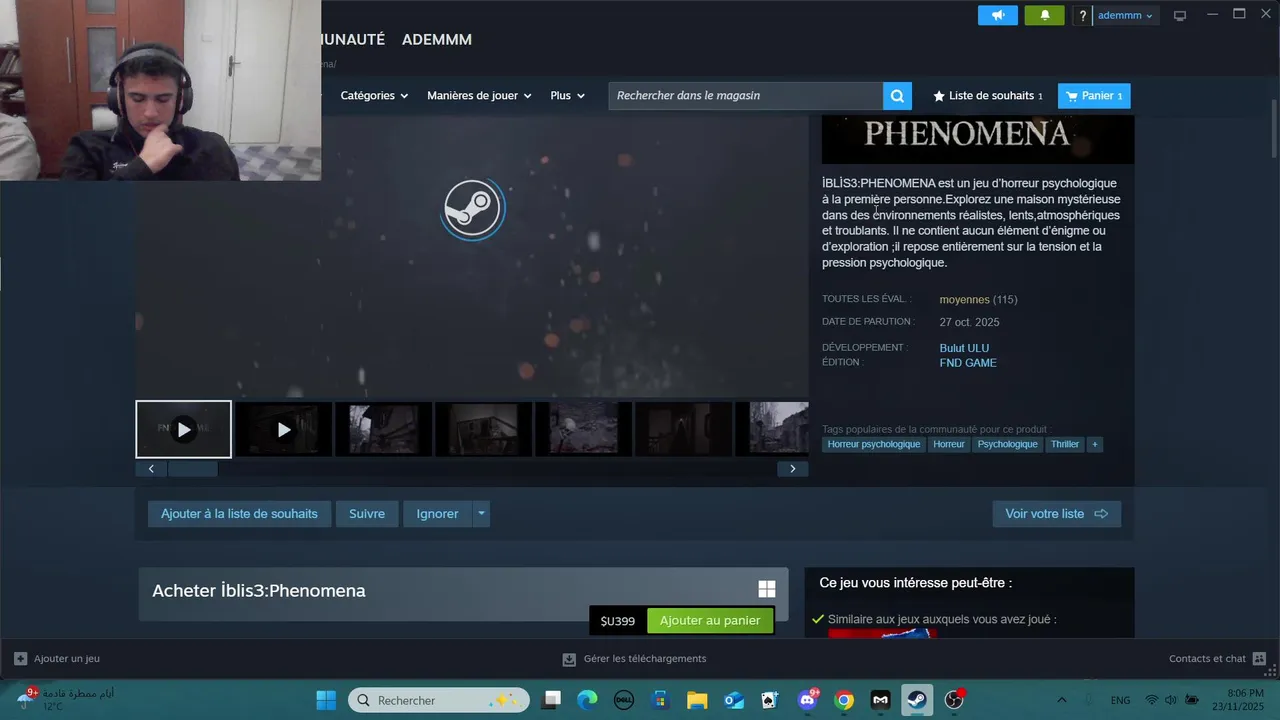Open Google Chrome from the taskbar
Screen dimensions: 1280x720
tap(844, 700)
